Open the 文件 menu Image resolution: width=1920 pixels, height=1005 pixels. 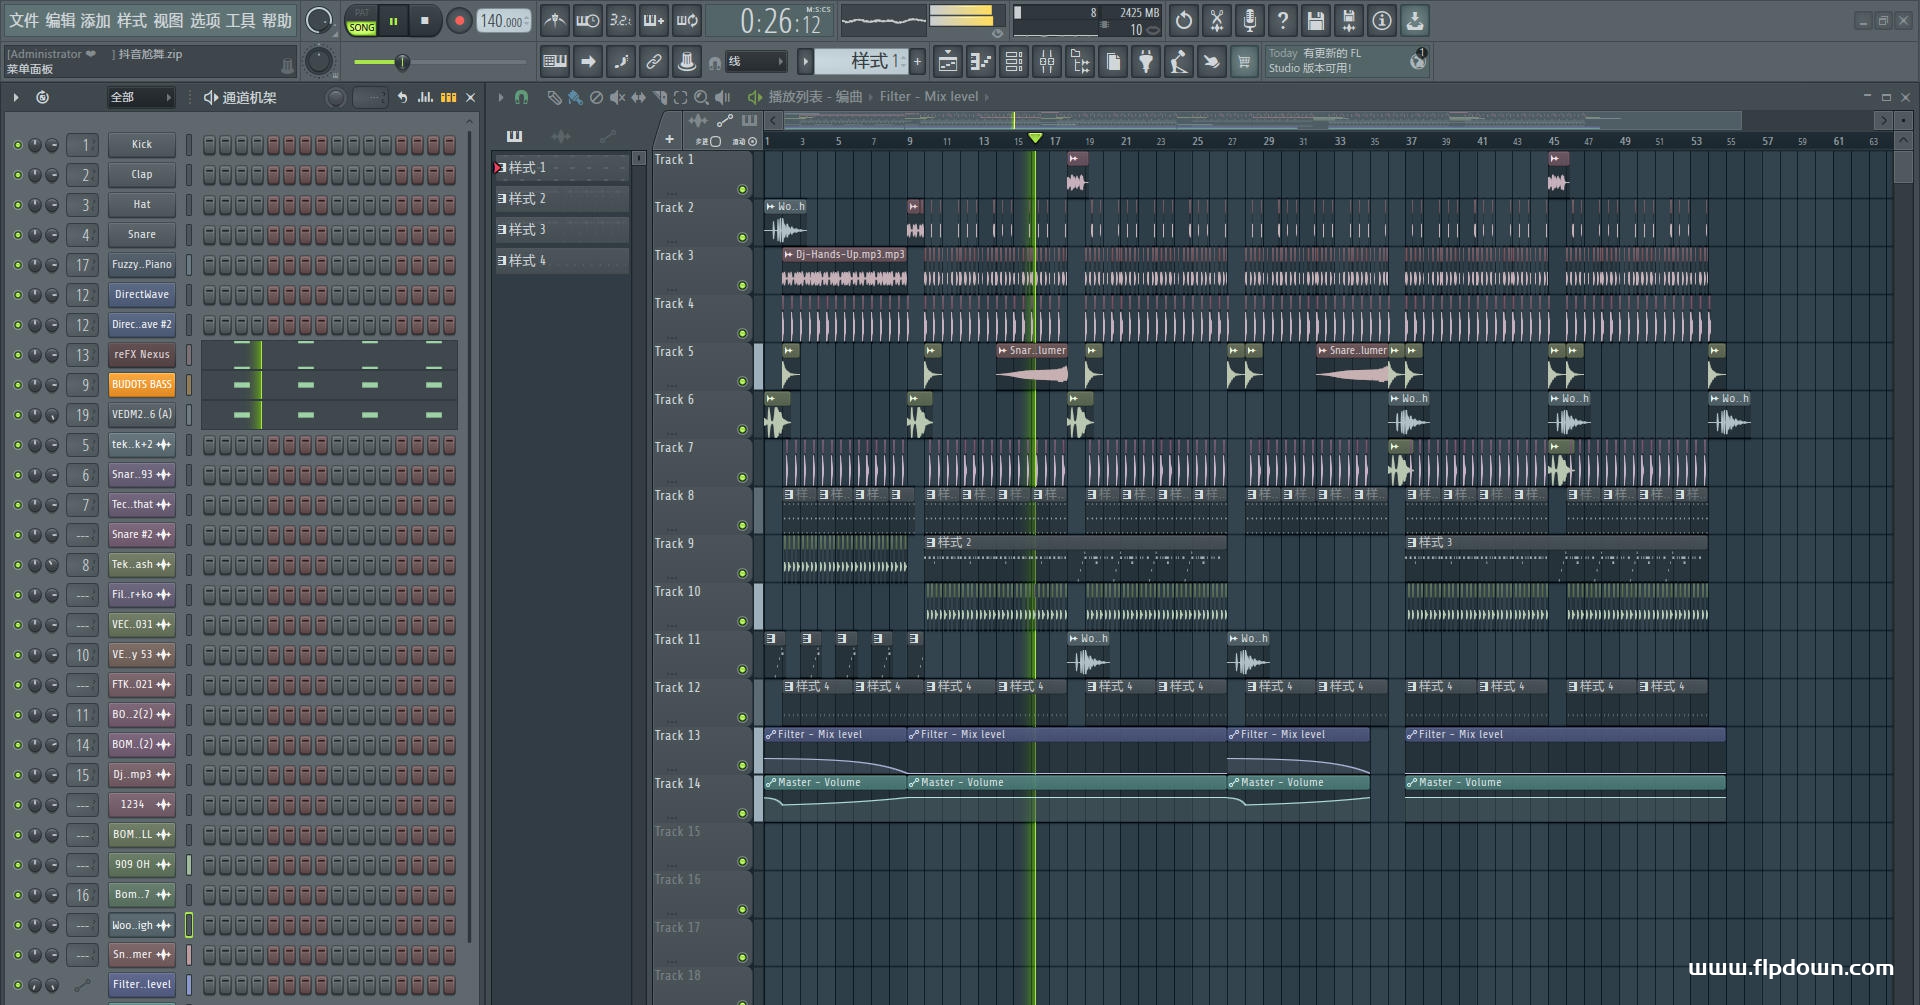click(24, 20)
